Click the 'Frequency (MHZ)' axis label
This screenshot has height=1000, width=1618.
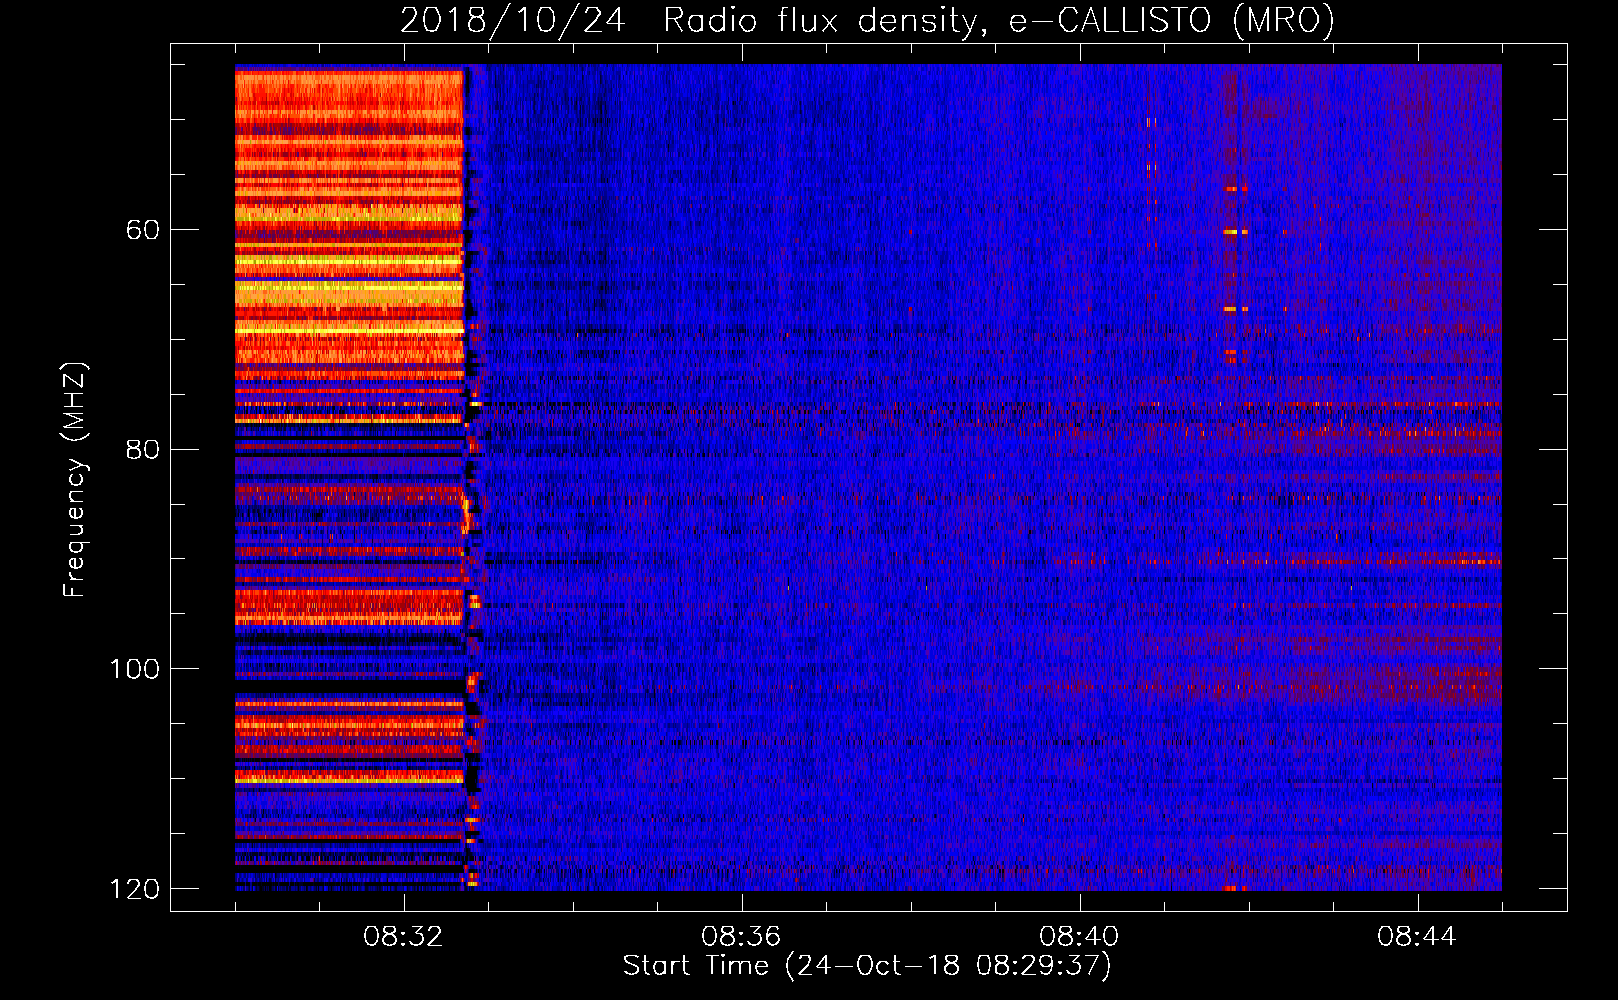click(75, 479)
